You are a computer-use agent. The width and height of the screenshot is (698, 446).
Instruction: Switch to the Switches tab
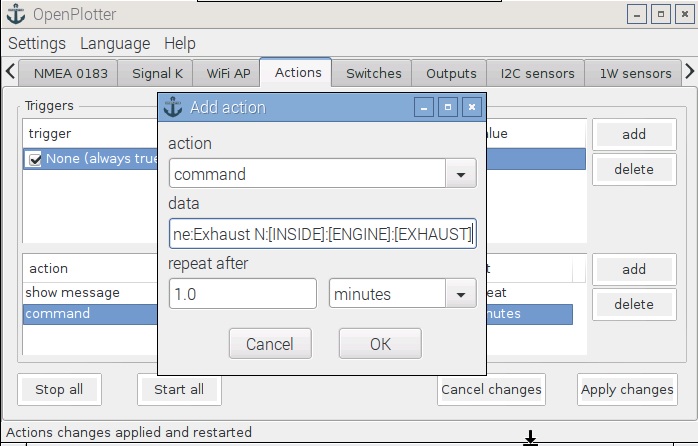(x=373, y=73)
